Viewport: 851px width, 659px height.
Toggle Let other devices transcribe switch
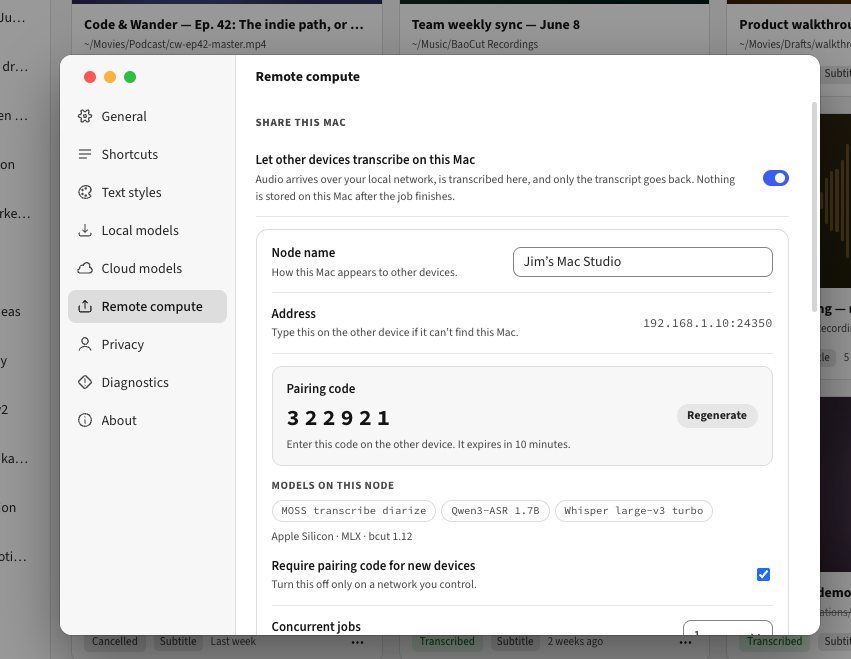[776, 178]
